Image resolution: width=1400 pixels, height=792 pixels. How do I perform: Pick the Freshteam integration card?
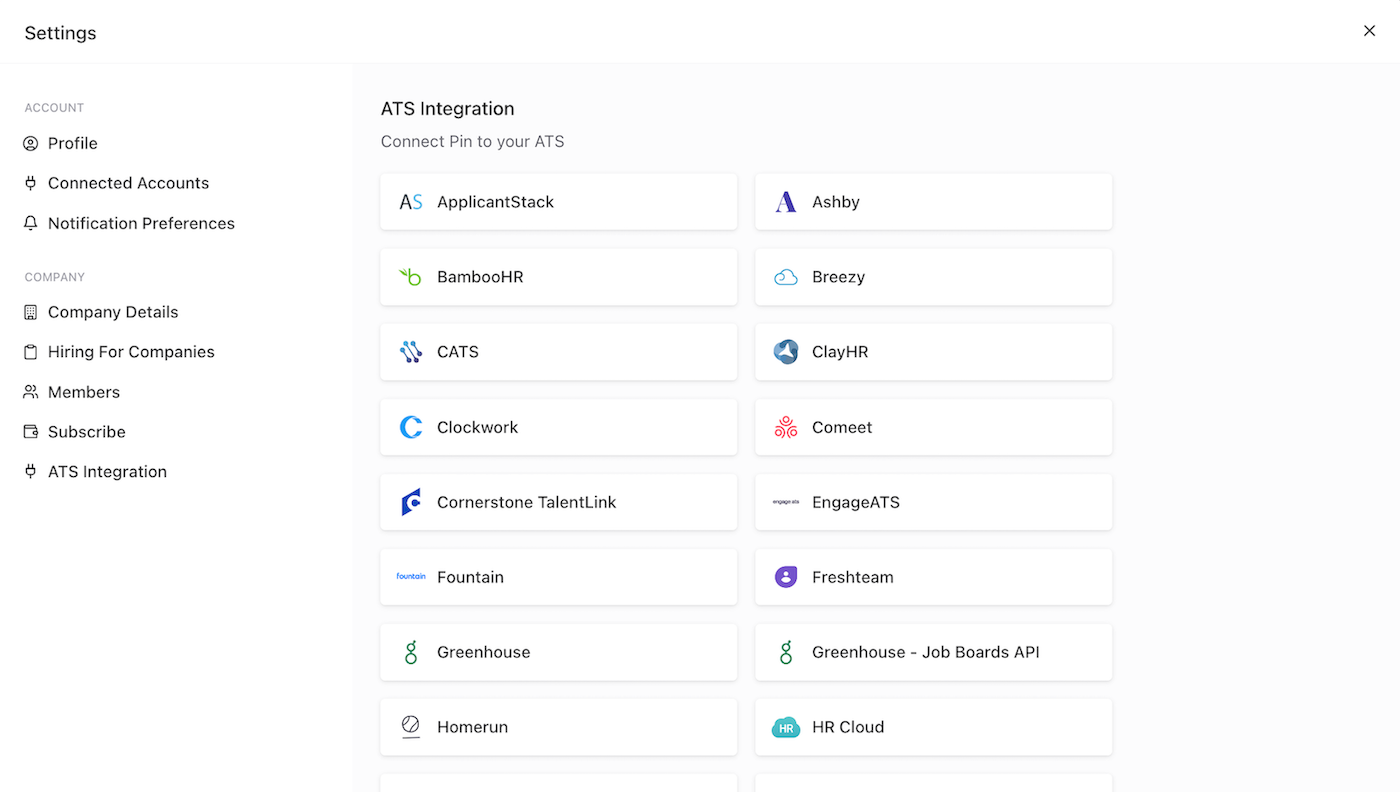(934, 577)
